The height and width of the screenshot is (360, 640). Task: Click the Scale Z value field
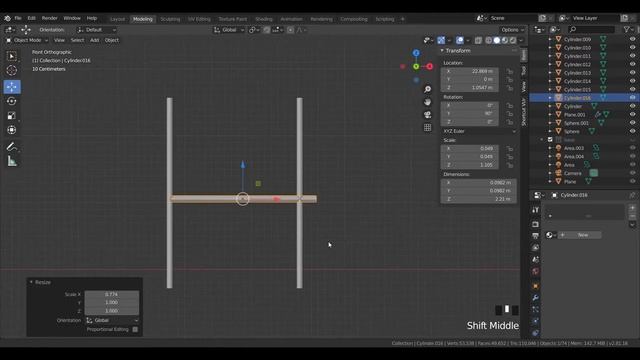click(x=470, y=165)
